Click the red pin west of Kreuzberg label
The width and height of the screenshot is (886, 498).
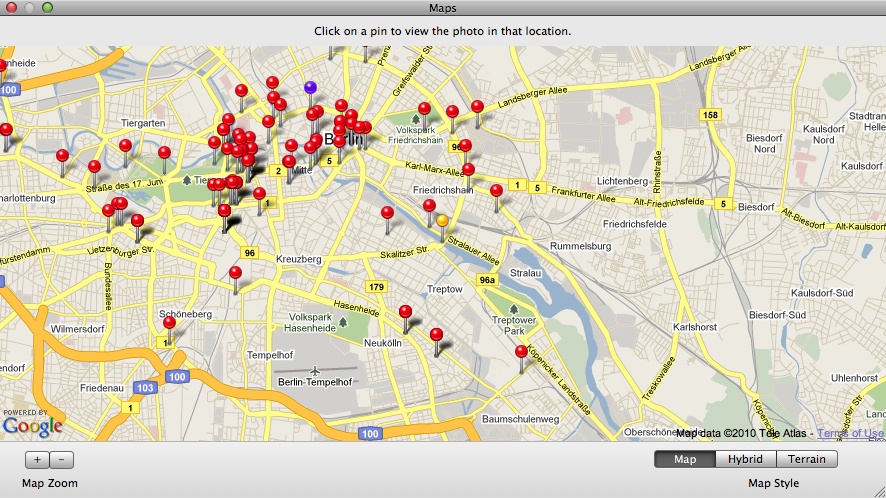235,273
